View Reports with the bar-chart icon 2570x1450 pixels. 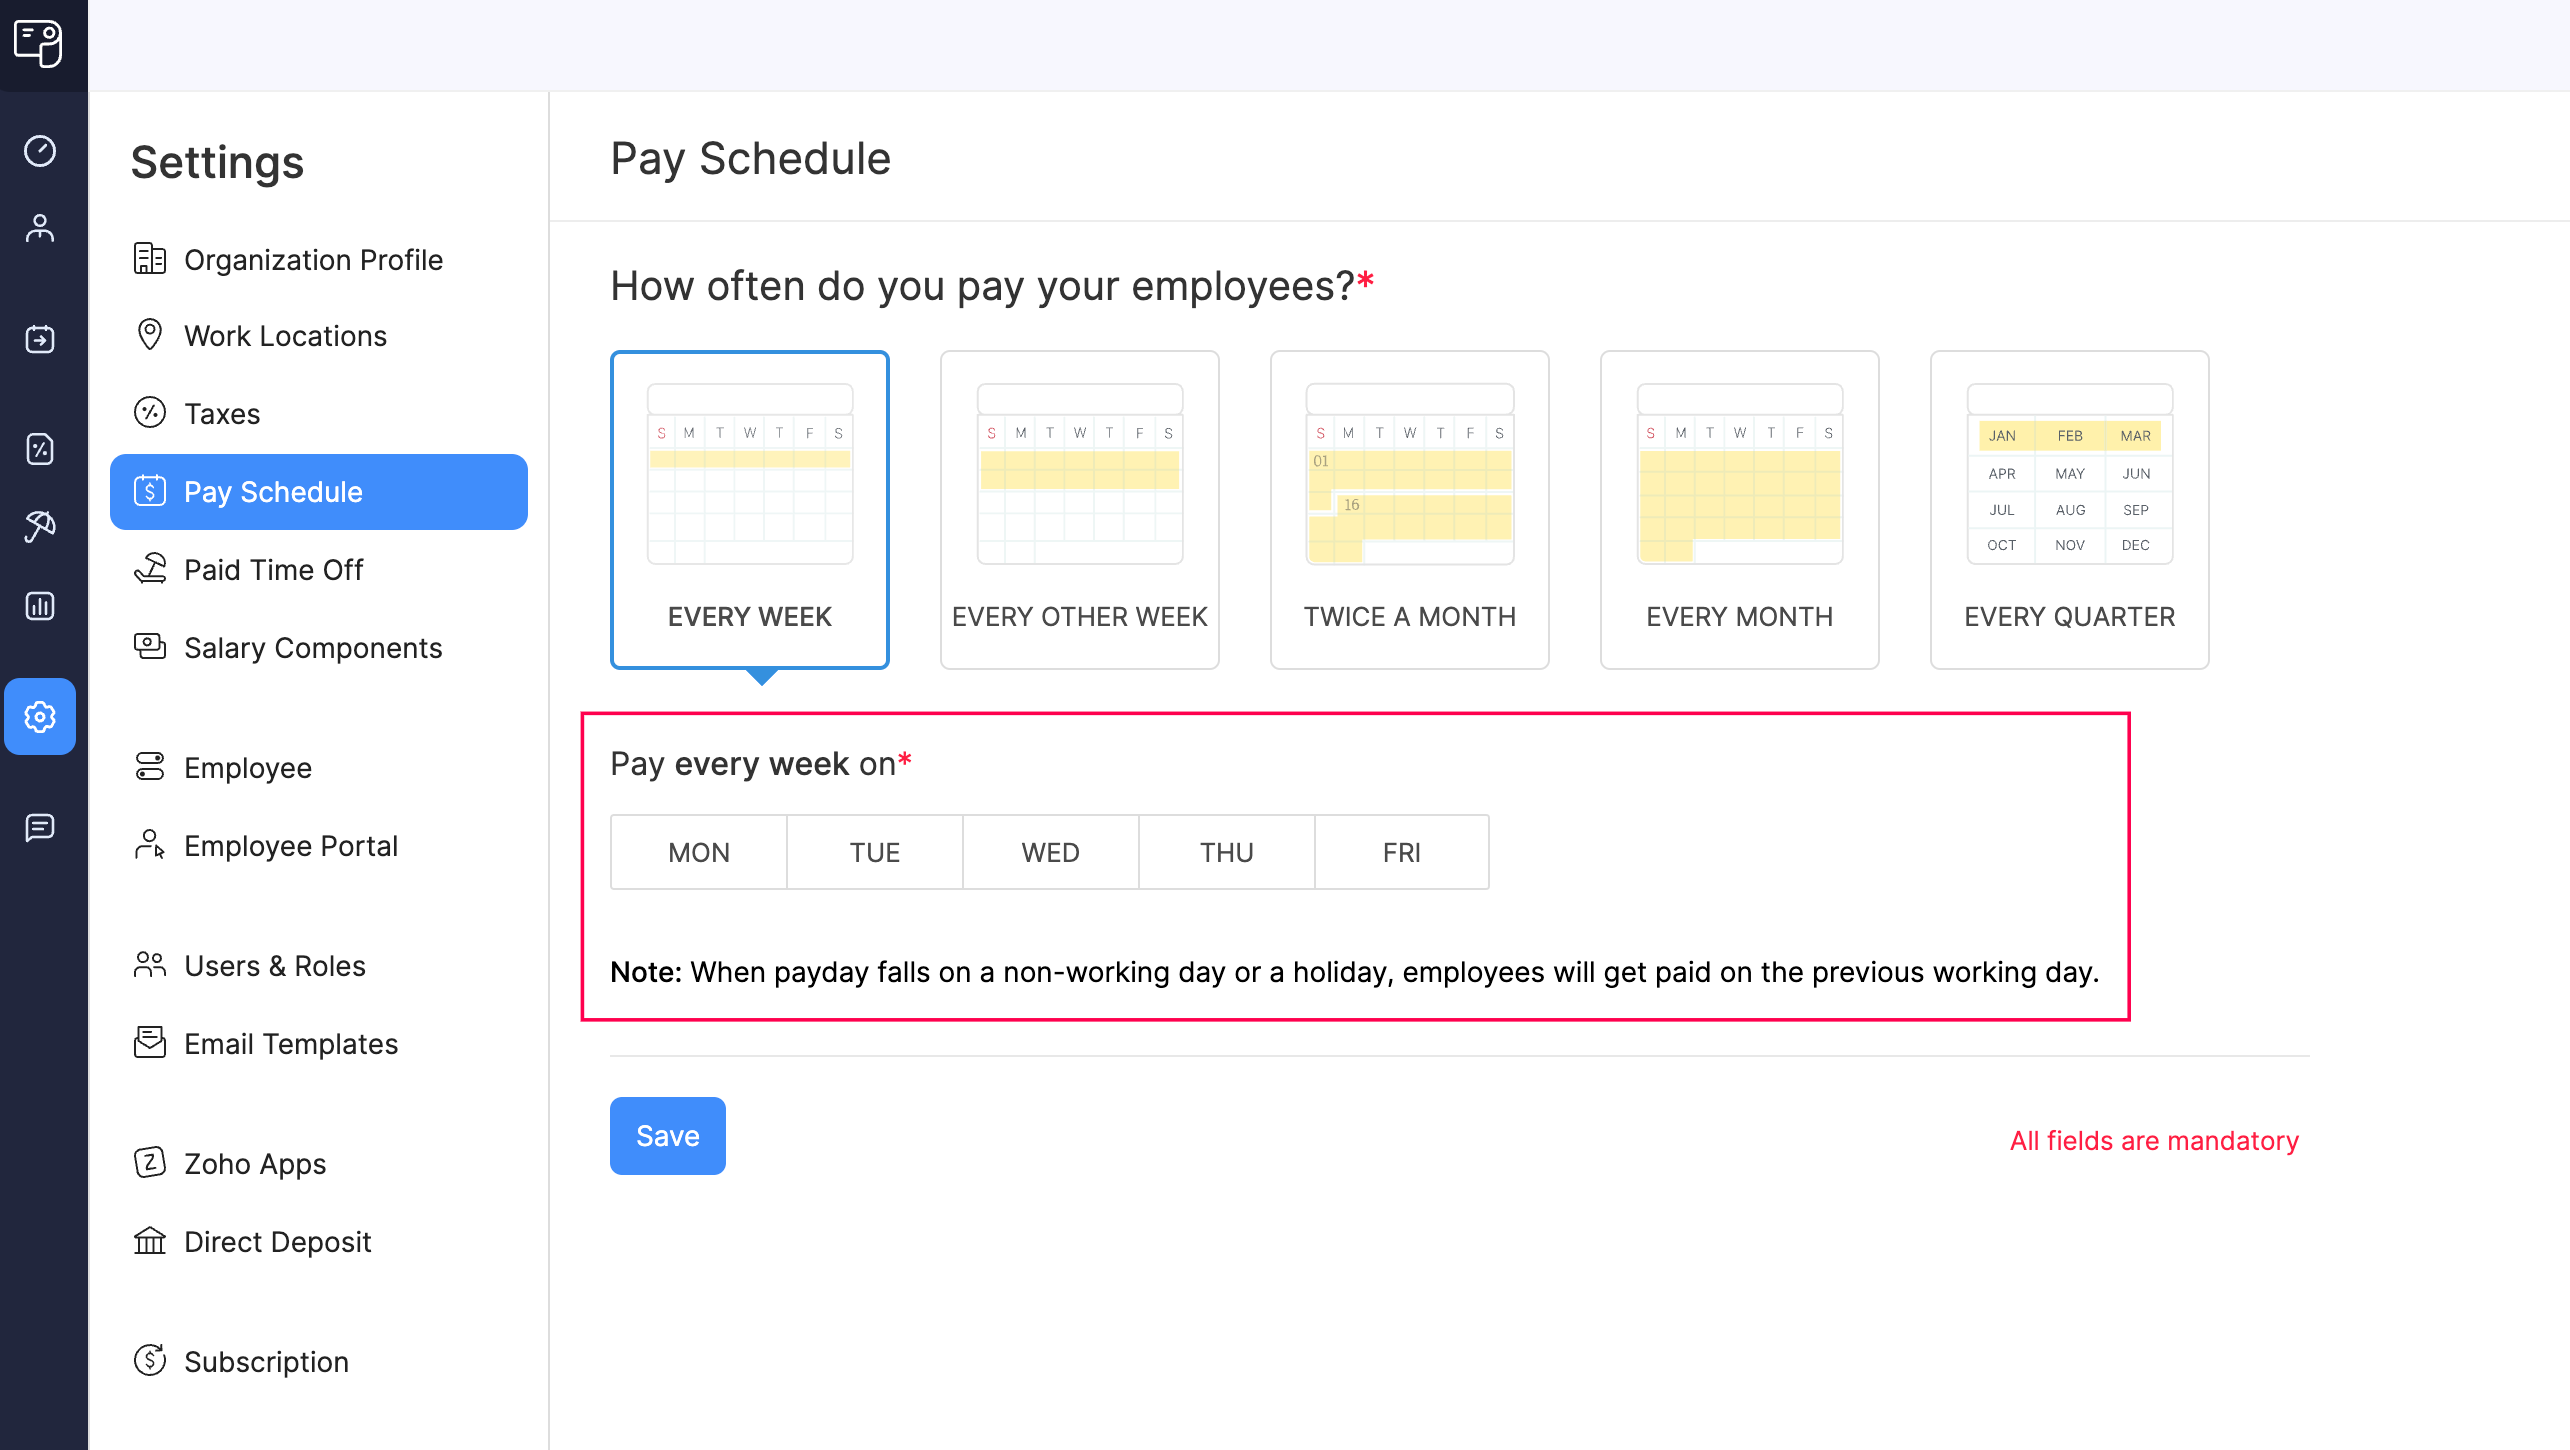pyautogui.click(x=40, y=607)
